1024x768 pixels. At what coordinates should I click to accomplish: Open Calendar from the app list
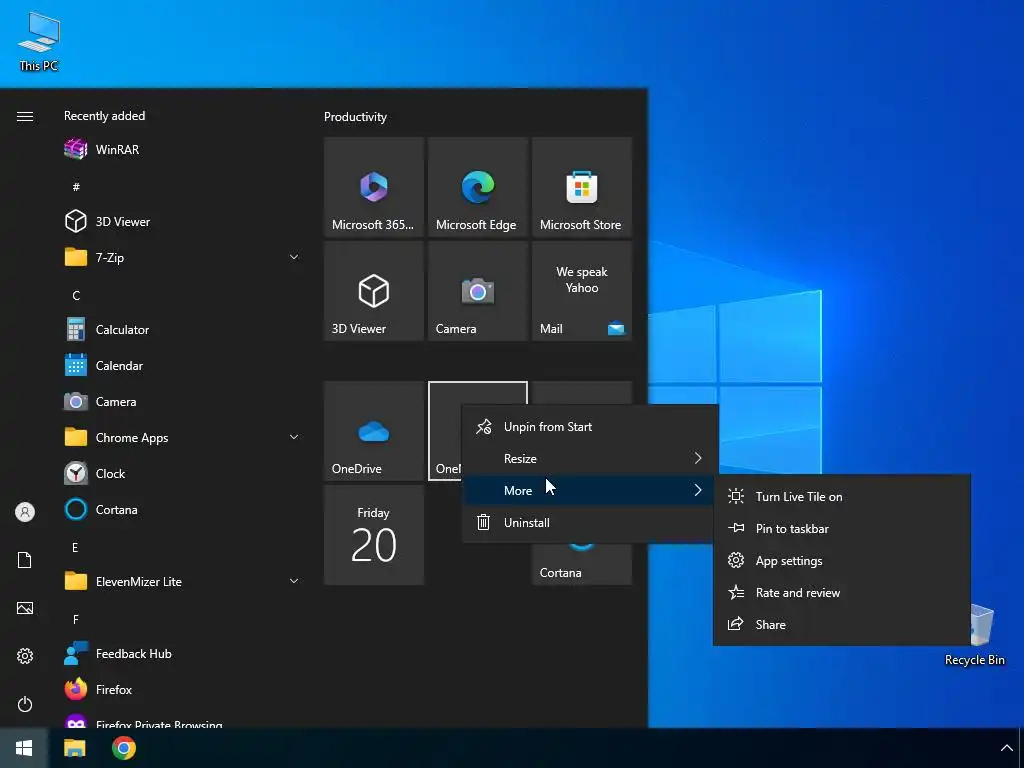pos(182,366)
